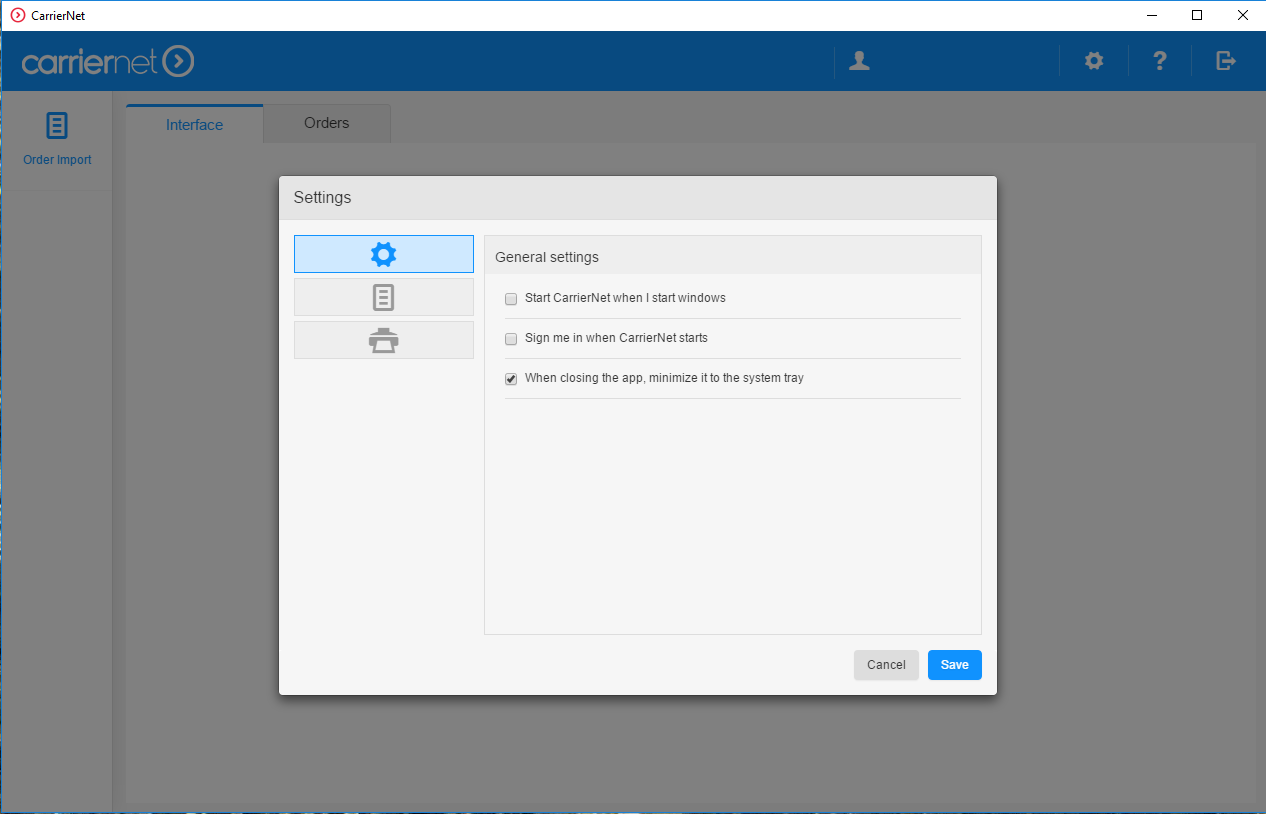1266x814 pixels.
Task: Maximize the CarrierNet window
Action: [1197, 15]
